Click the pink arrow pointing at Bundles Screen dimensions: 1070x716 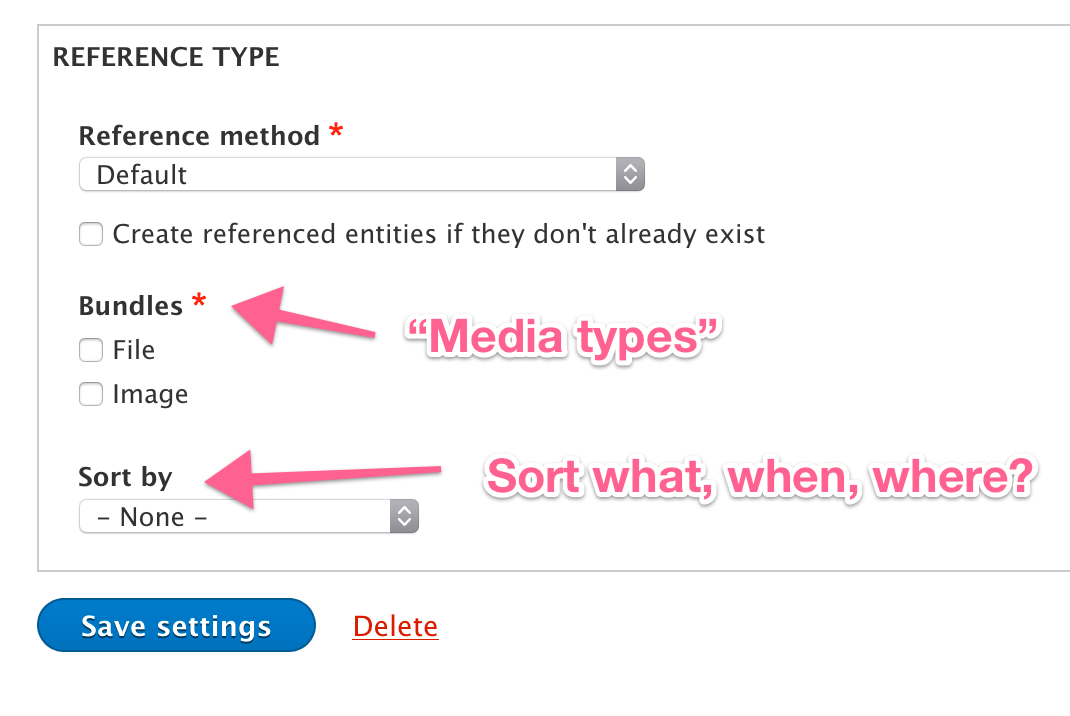coord(304,315)
